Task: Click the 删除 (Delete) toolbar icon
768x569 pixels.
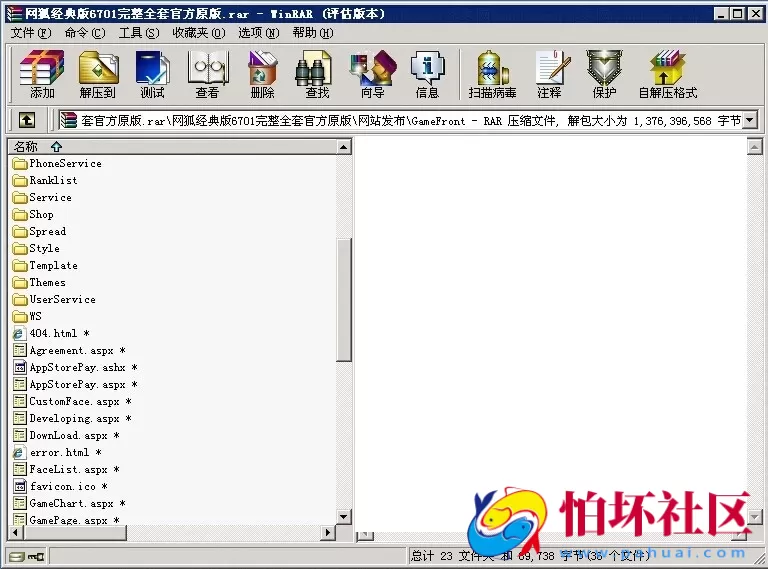Action: tap(263, 74)
